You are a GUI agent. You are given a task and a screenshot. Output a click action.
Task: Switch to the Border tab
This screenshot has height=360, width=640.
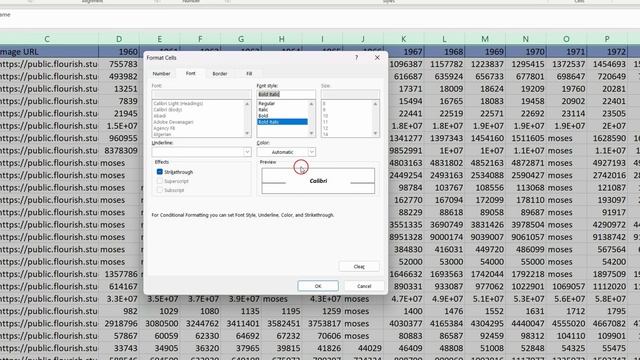(x=220, y=74)
